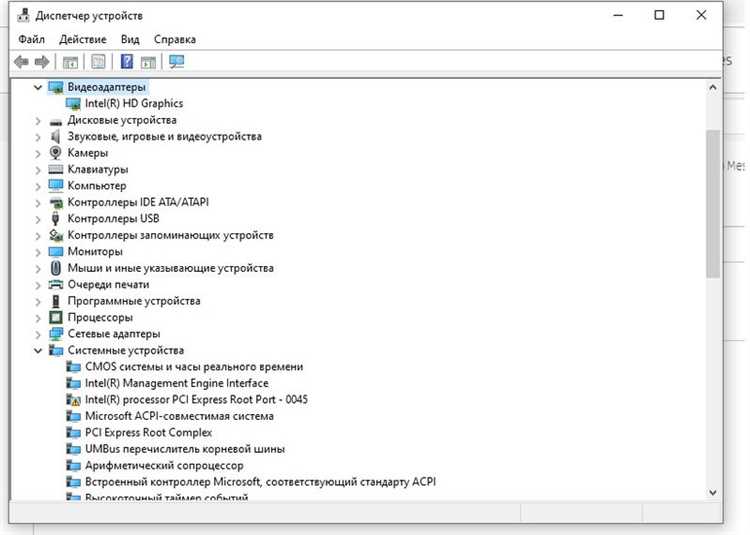Image resolution: width=750 pixels, height=535 pixels.
Task: Click the Мониторы display icon
Action: [x=56, y=251]
